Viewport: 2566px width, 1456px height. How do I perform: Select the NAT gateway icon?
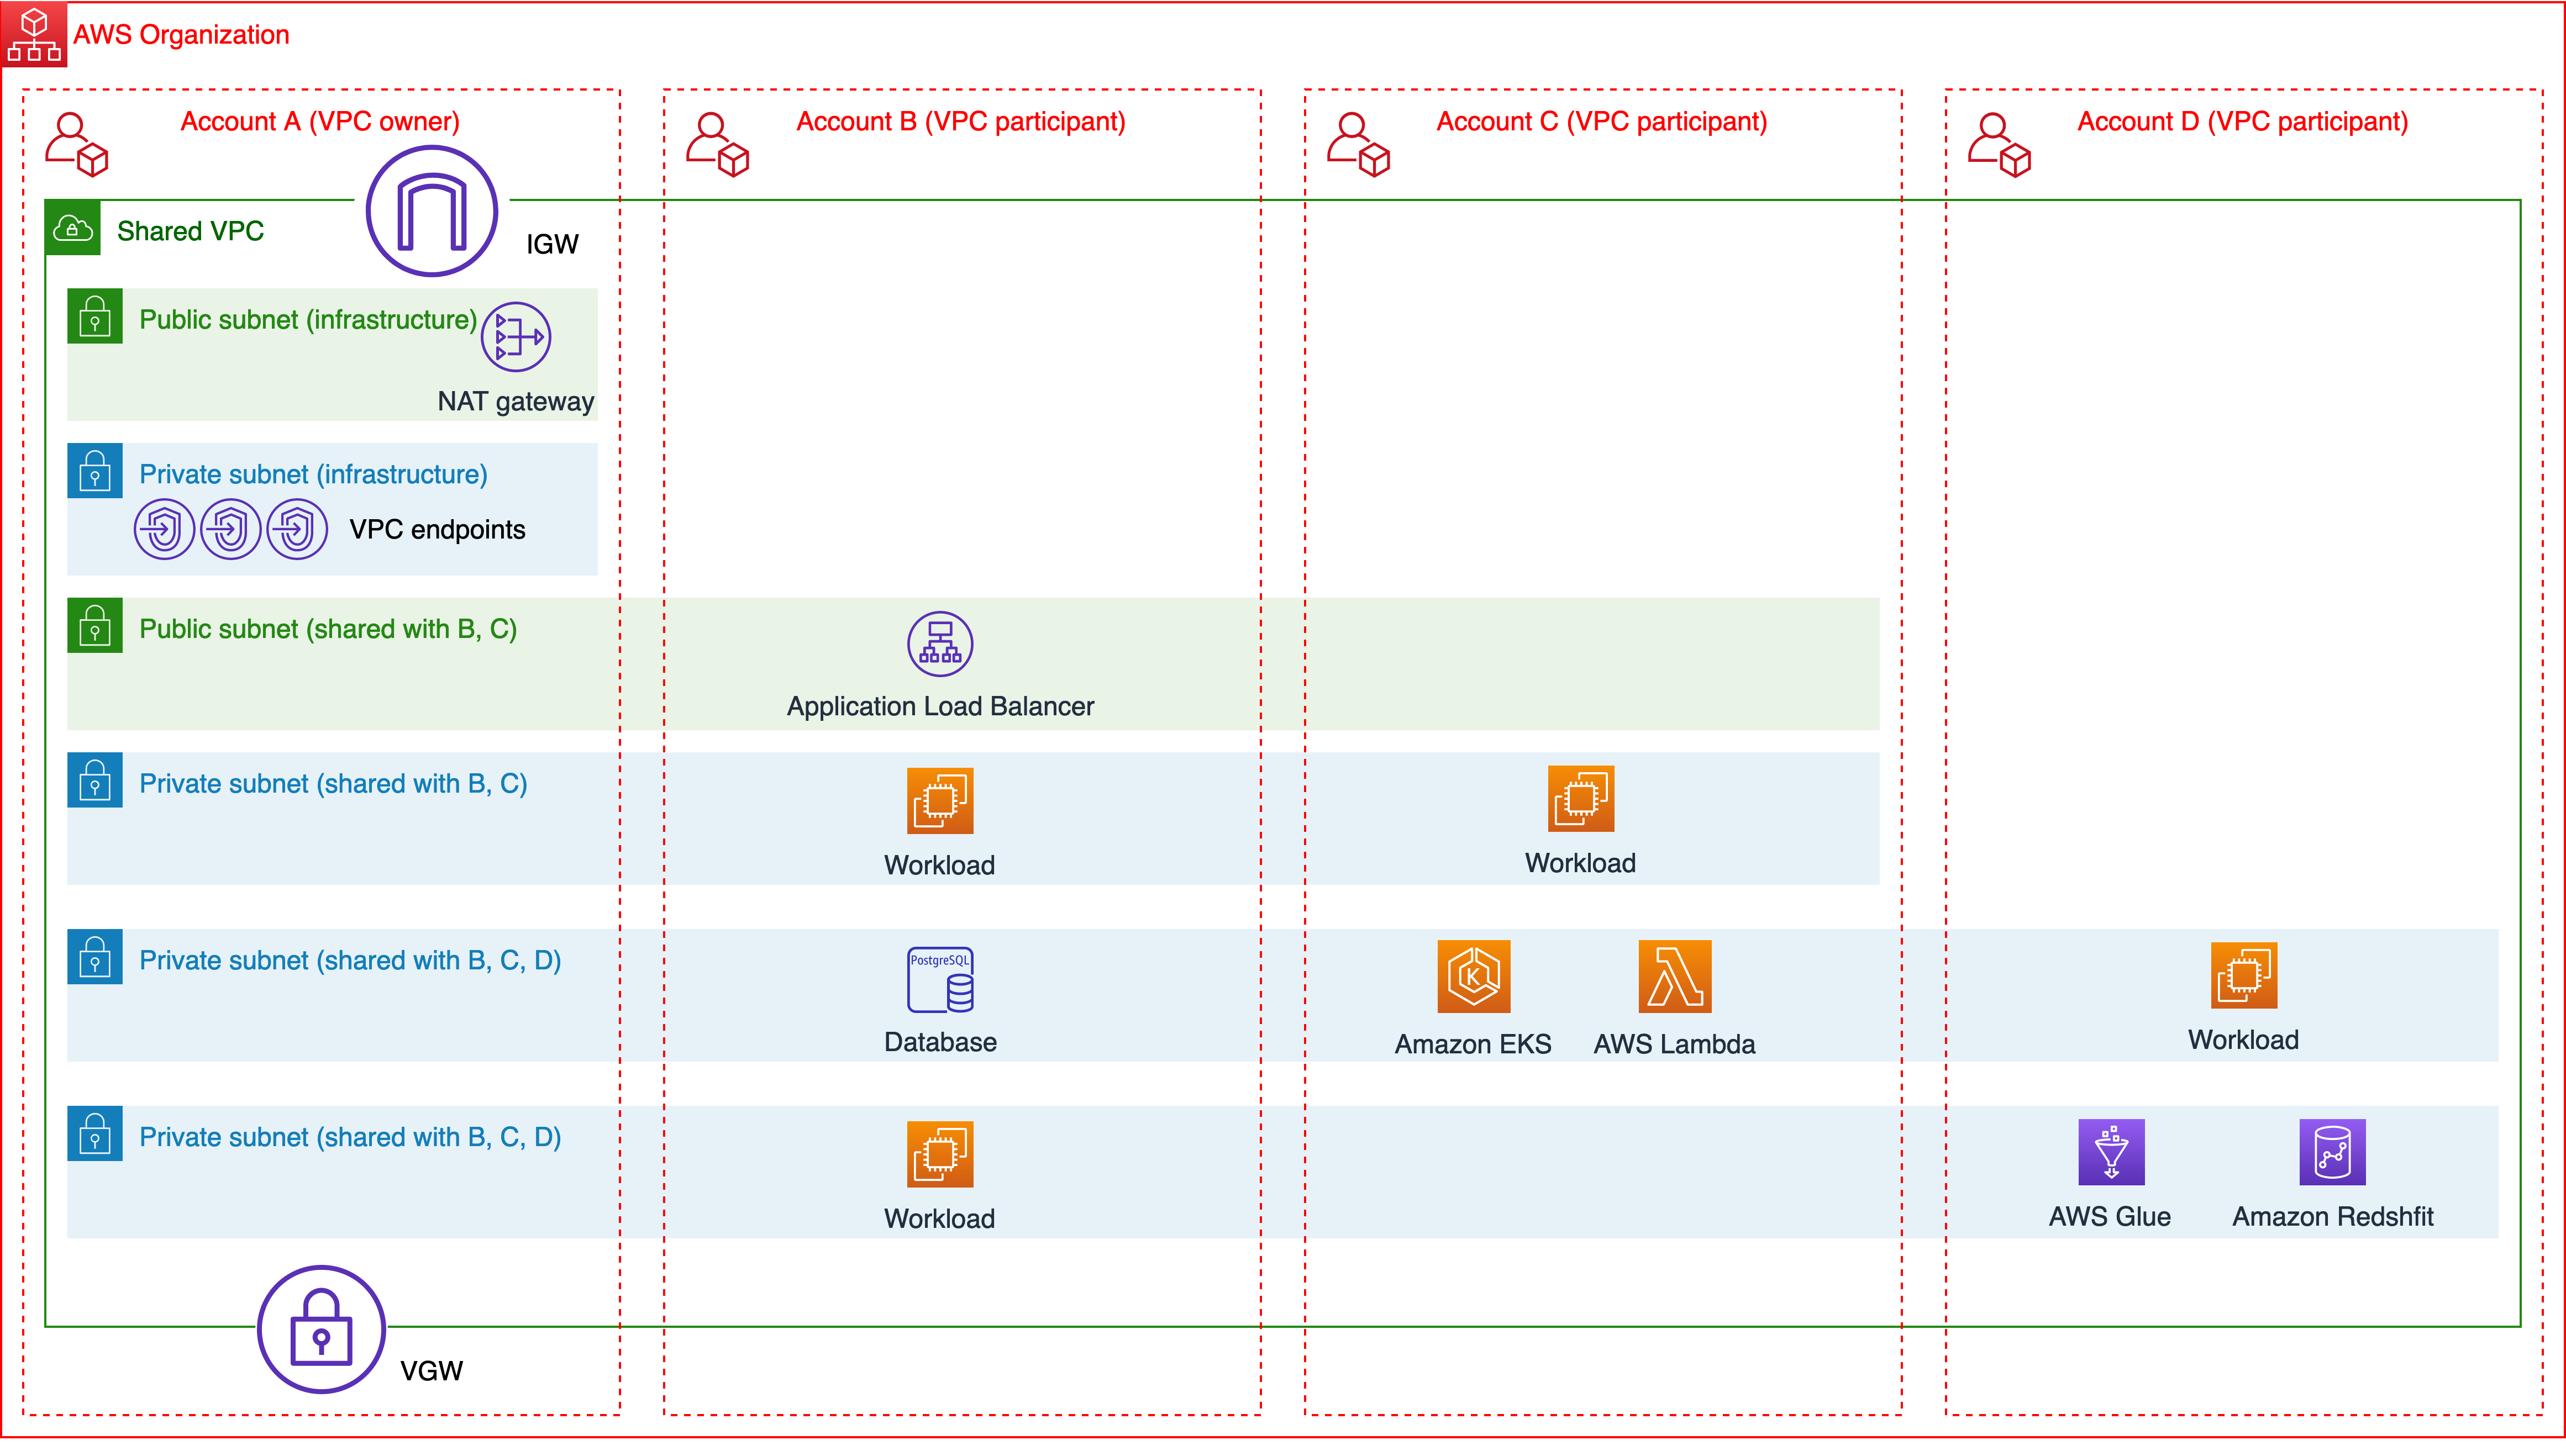point(515,337)
